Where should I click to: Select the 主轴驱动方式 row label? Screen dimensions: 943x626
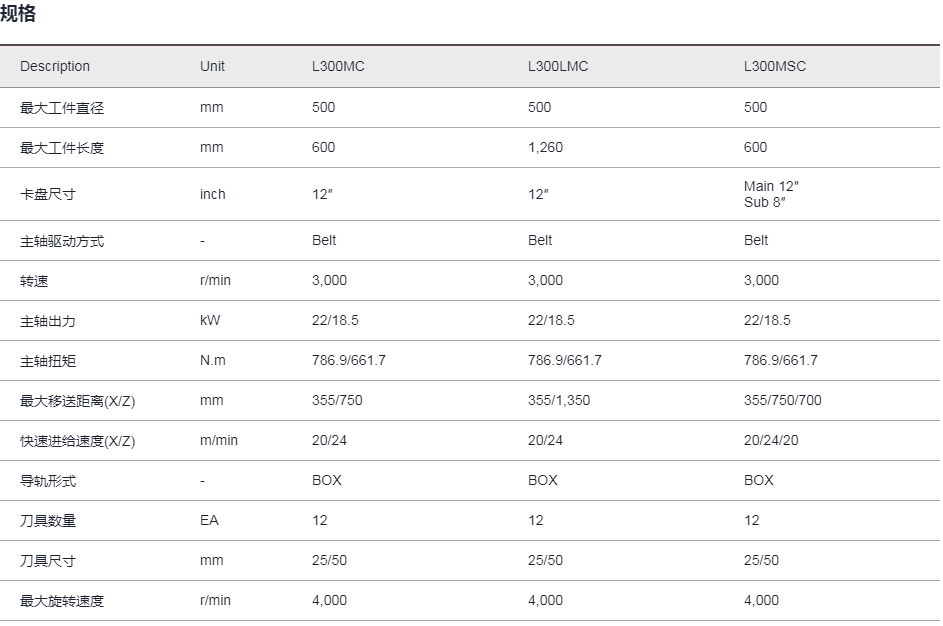[x=62, y=241]
